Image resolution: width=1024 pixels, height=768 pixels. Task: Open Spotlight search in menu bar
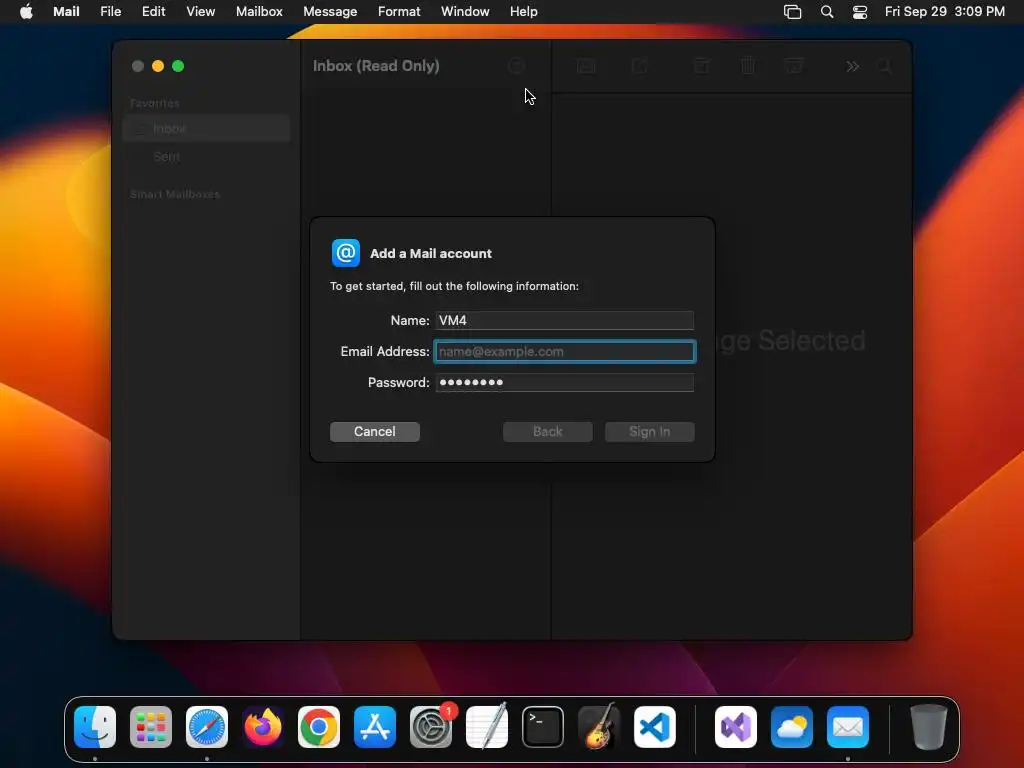[827, 12]
